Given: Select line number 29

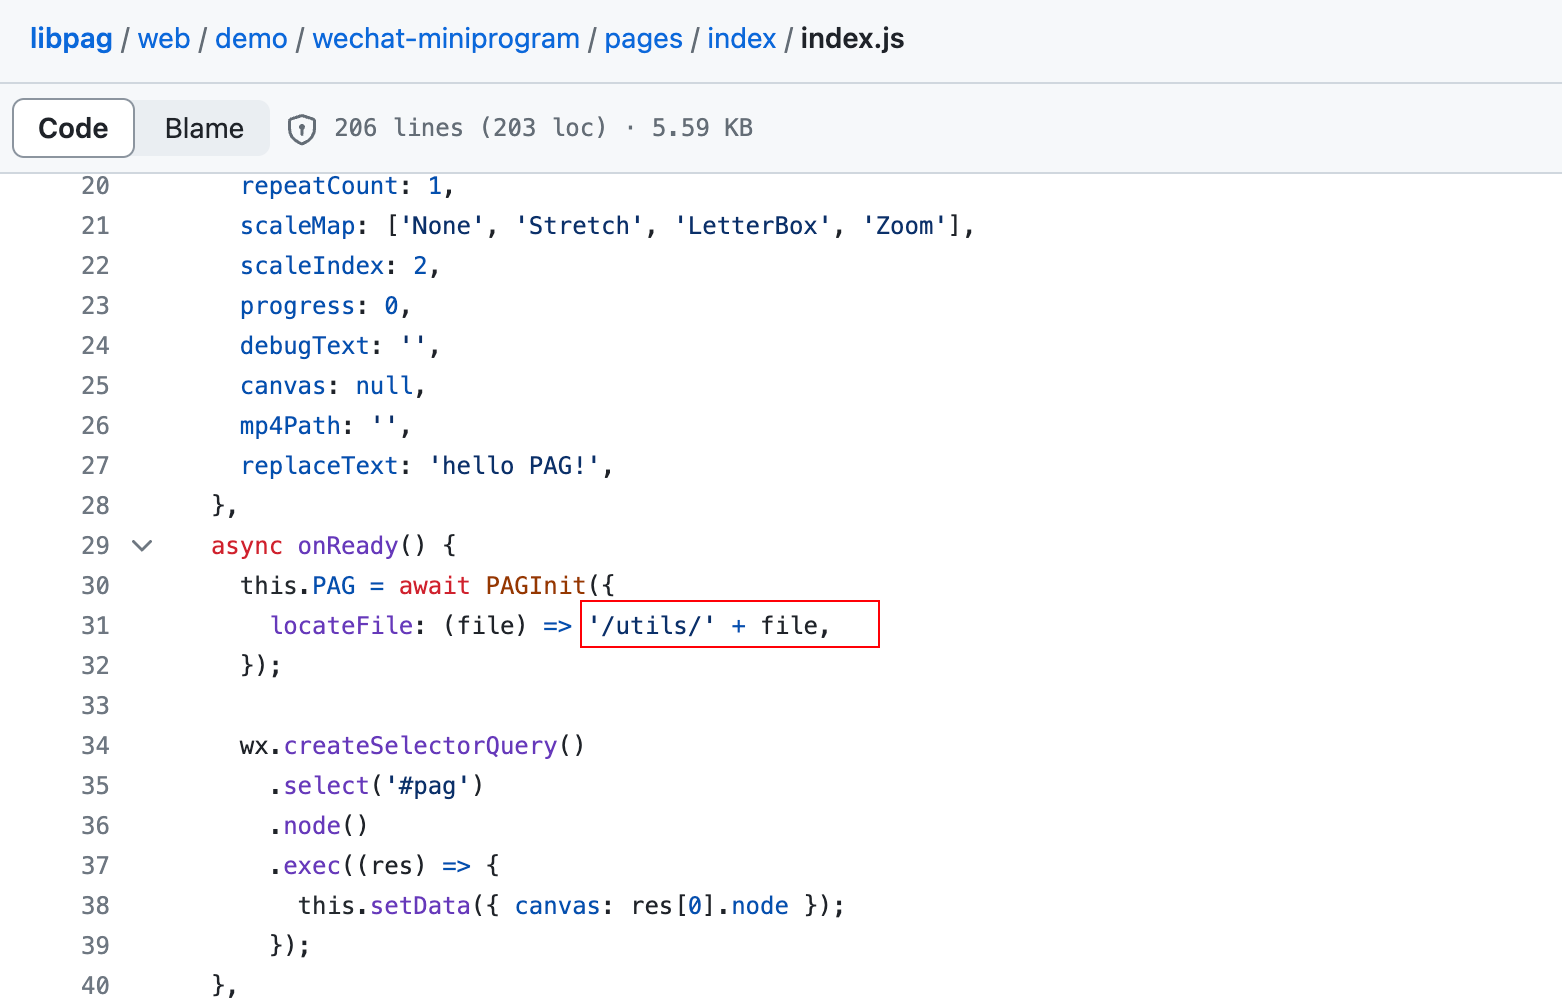Looking at the screenshot, I should click(x=95, y=545).
